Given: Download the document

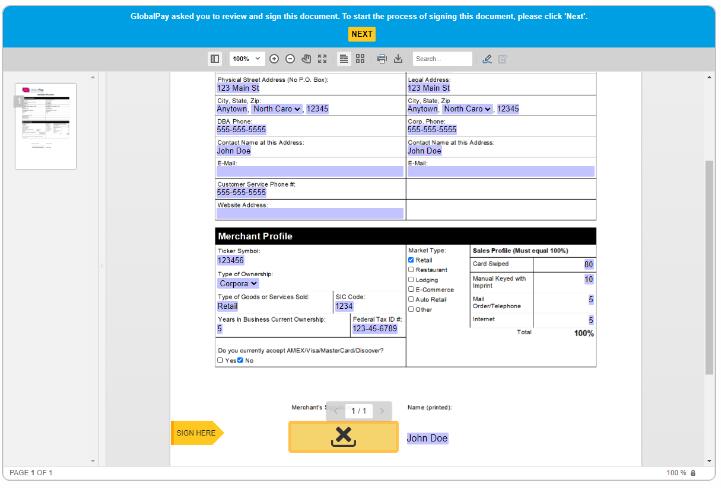Looking at the screenshot, I should [x=398, y=59].
